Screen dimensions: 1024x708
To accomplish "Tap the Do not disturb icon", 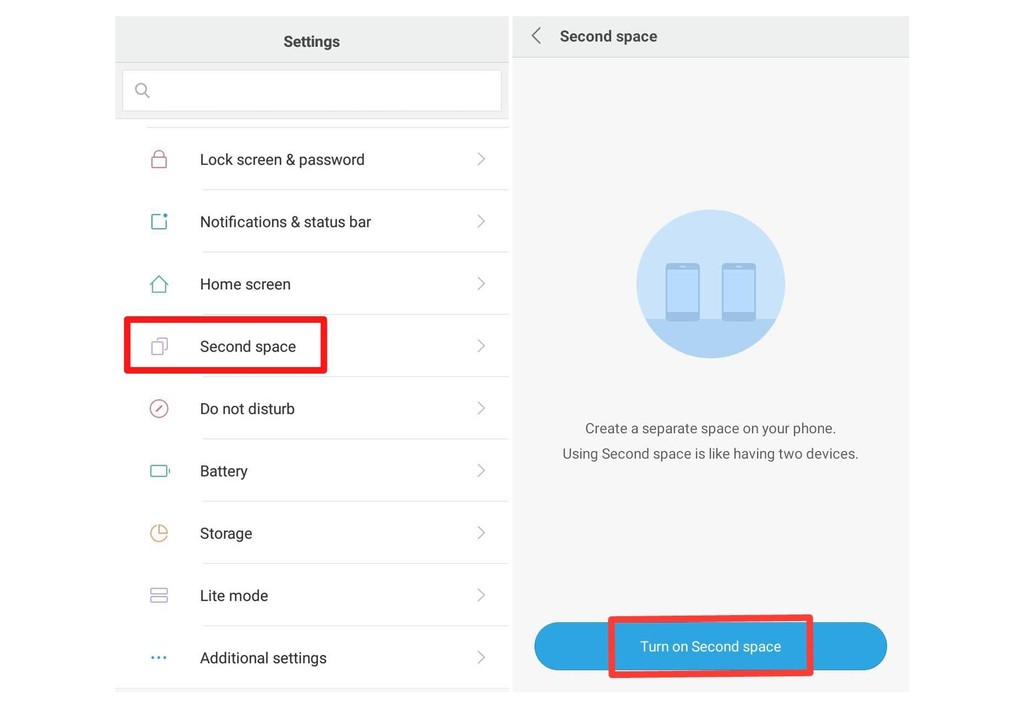I will tap(159, 409).
